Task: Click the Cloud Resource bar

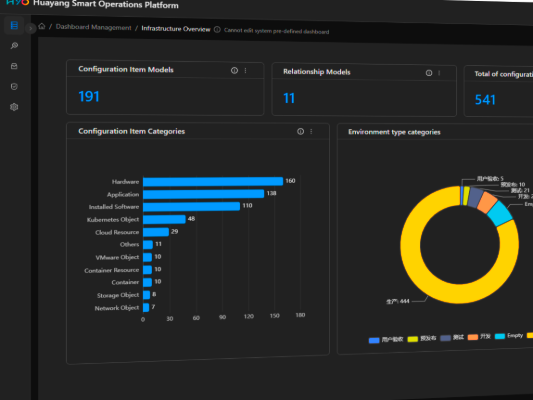Action: 156,232
